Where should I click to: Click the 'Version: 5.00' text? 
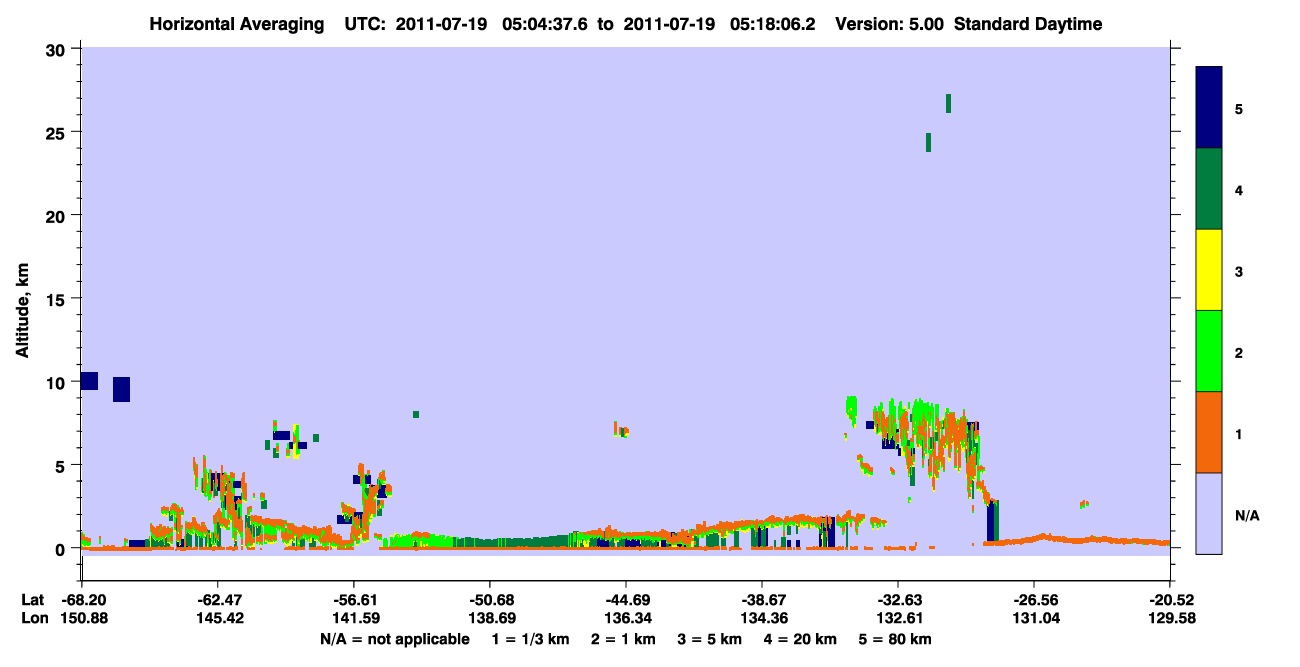click(891, 24)
